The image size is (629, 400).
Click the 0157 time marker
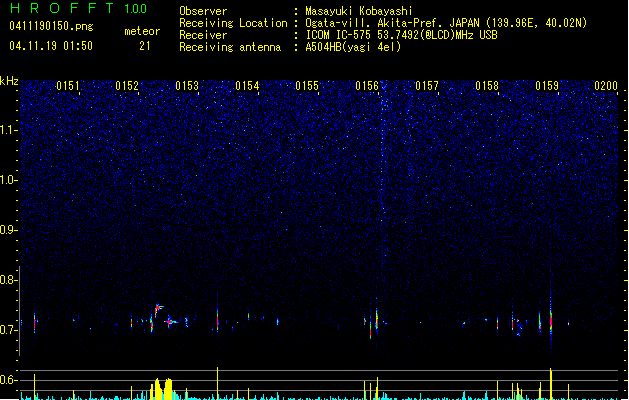pos(427,86)
